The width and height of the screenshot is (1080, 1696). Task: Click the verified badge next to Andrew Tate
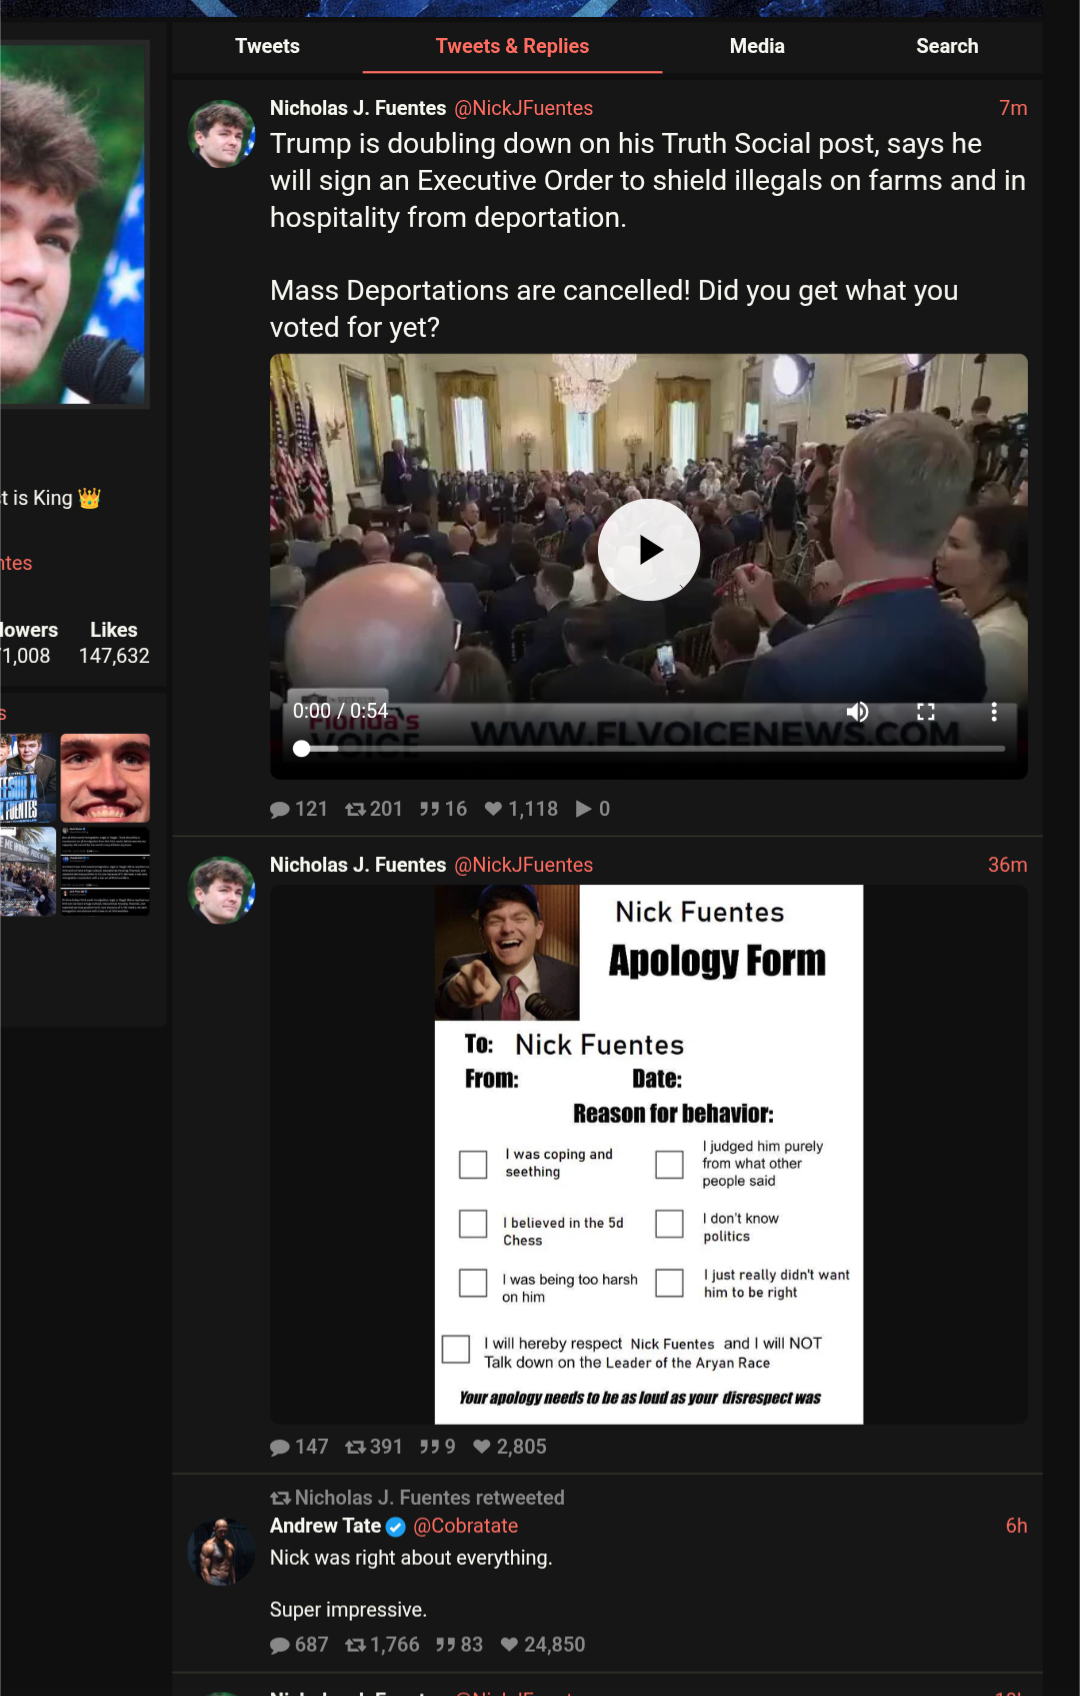(x=396, y=1527)
